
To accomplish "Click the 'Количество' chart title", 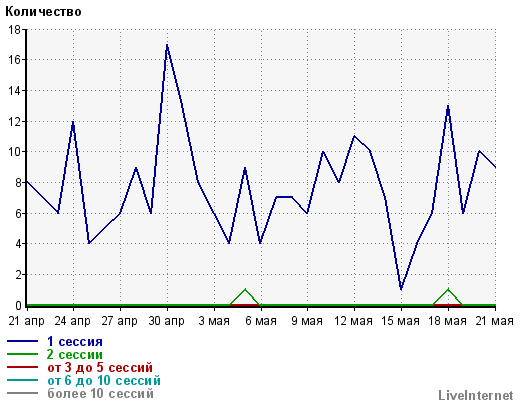I will click(43, 12).
